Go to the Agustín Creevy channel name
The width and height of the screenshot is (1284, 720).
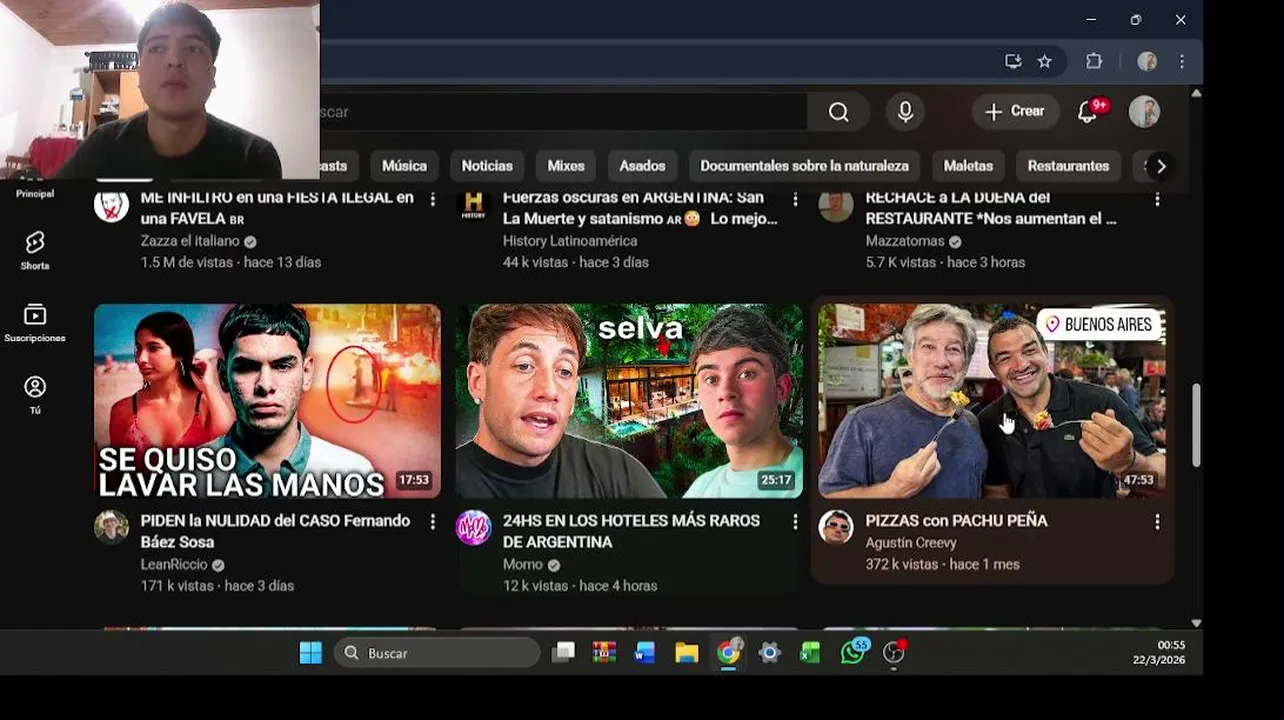coord(911,543)
